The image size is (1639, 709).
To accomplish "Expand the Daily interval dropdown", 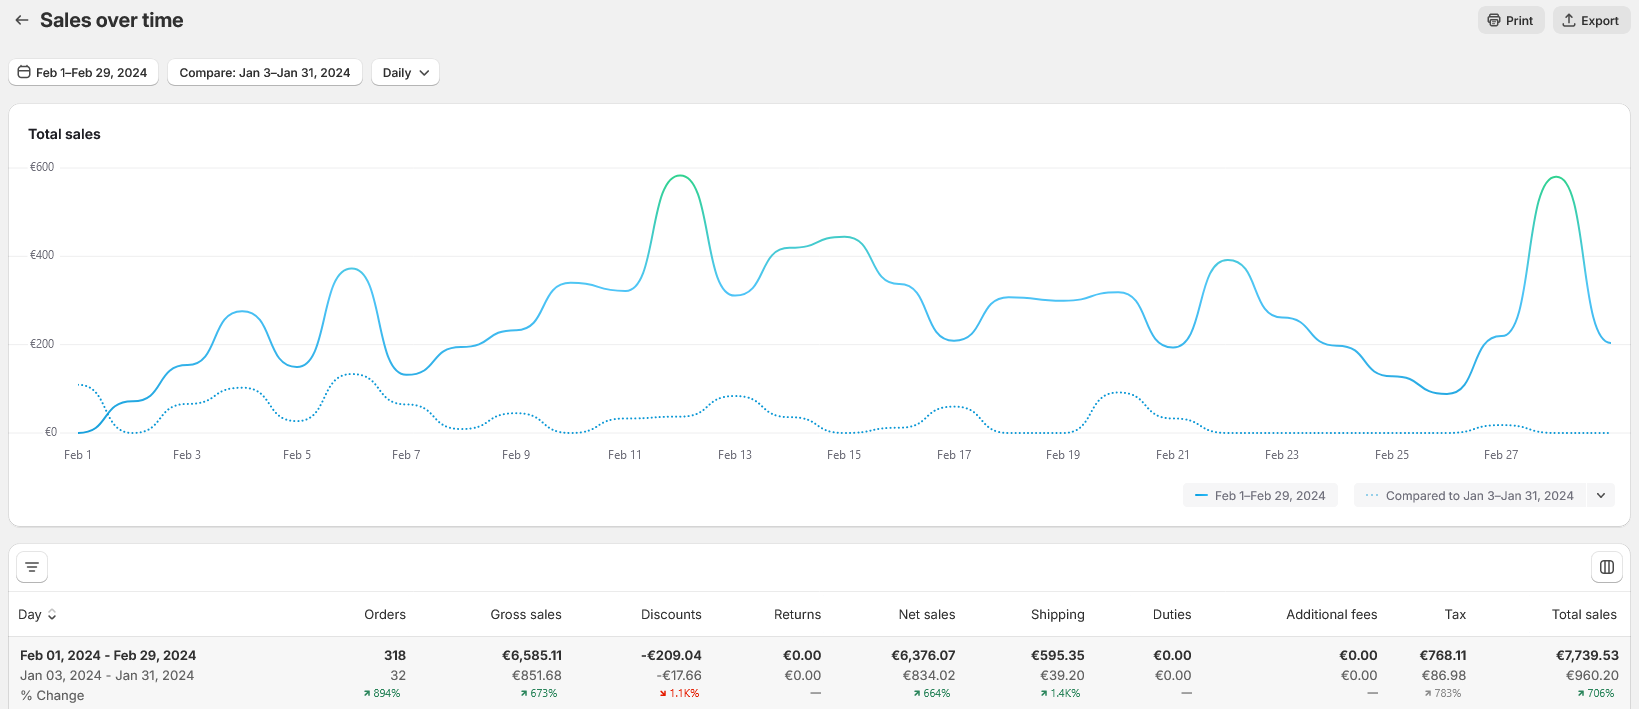I will click(405, 73).
